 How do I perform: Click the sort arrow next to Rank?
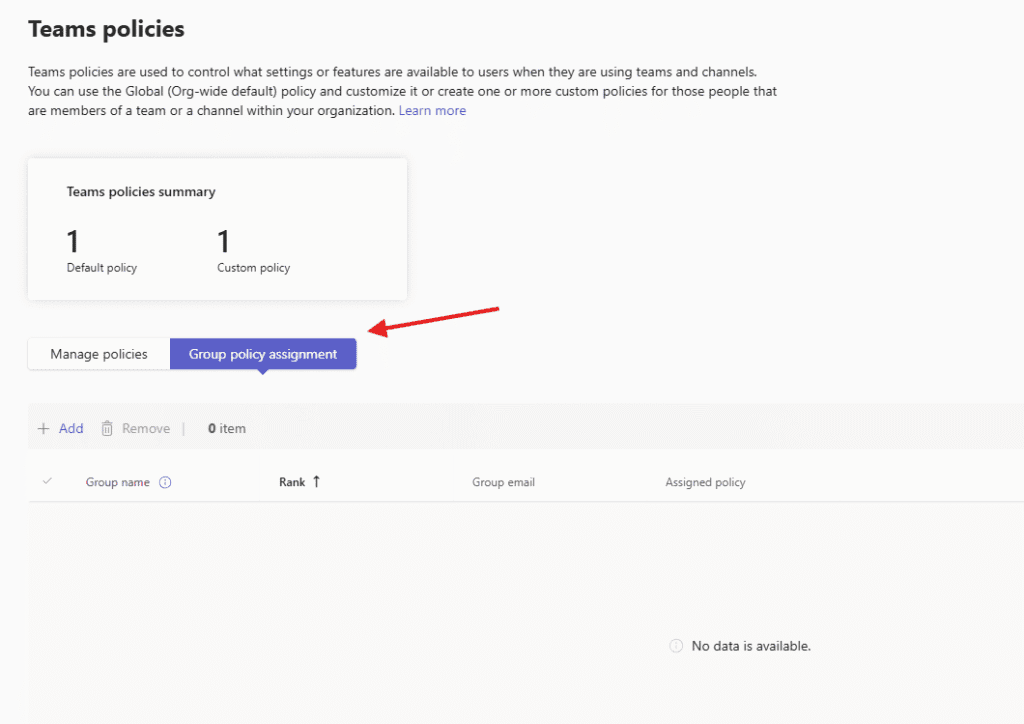pyautogui.click(x=317, y=482)
